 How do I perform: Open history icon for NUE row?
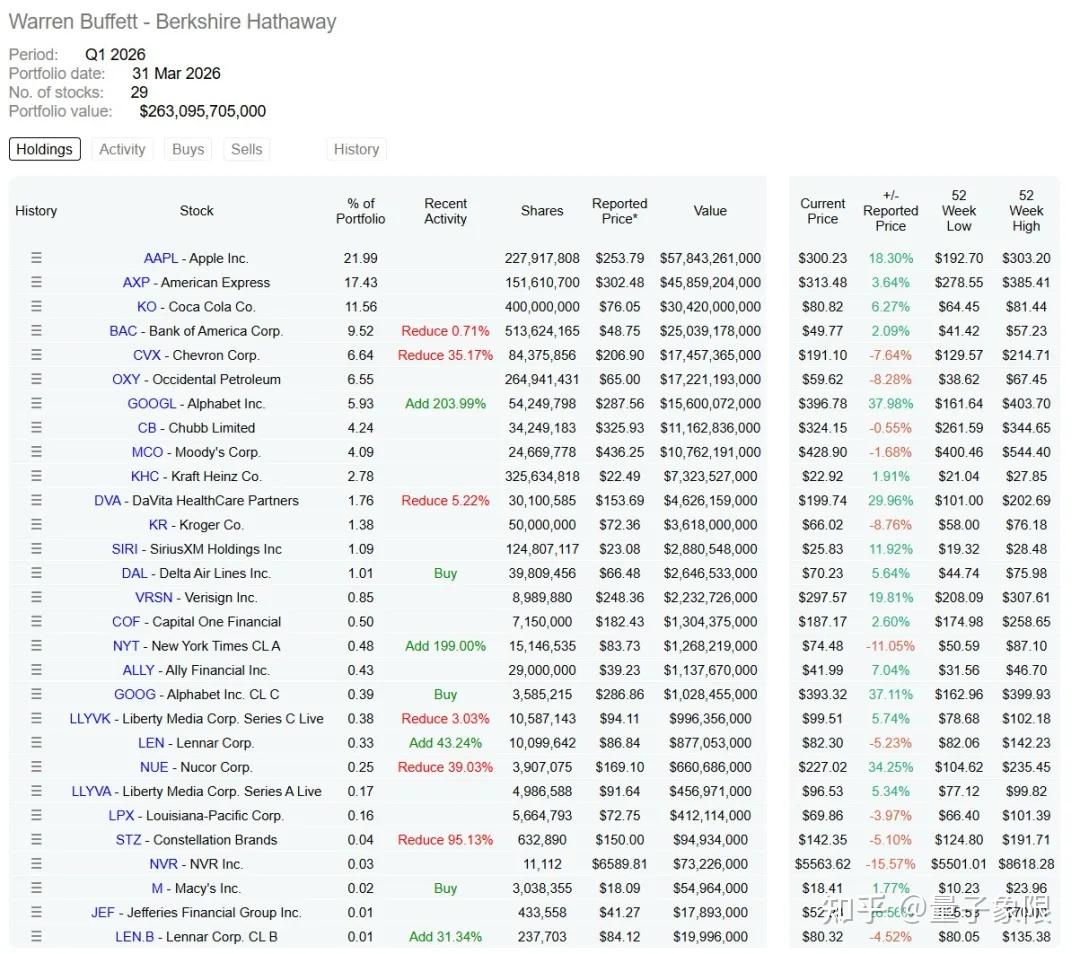pyautogui.click(x=37, y=767)
